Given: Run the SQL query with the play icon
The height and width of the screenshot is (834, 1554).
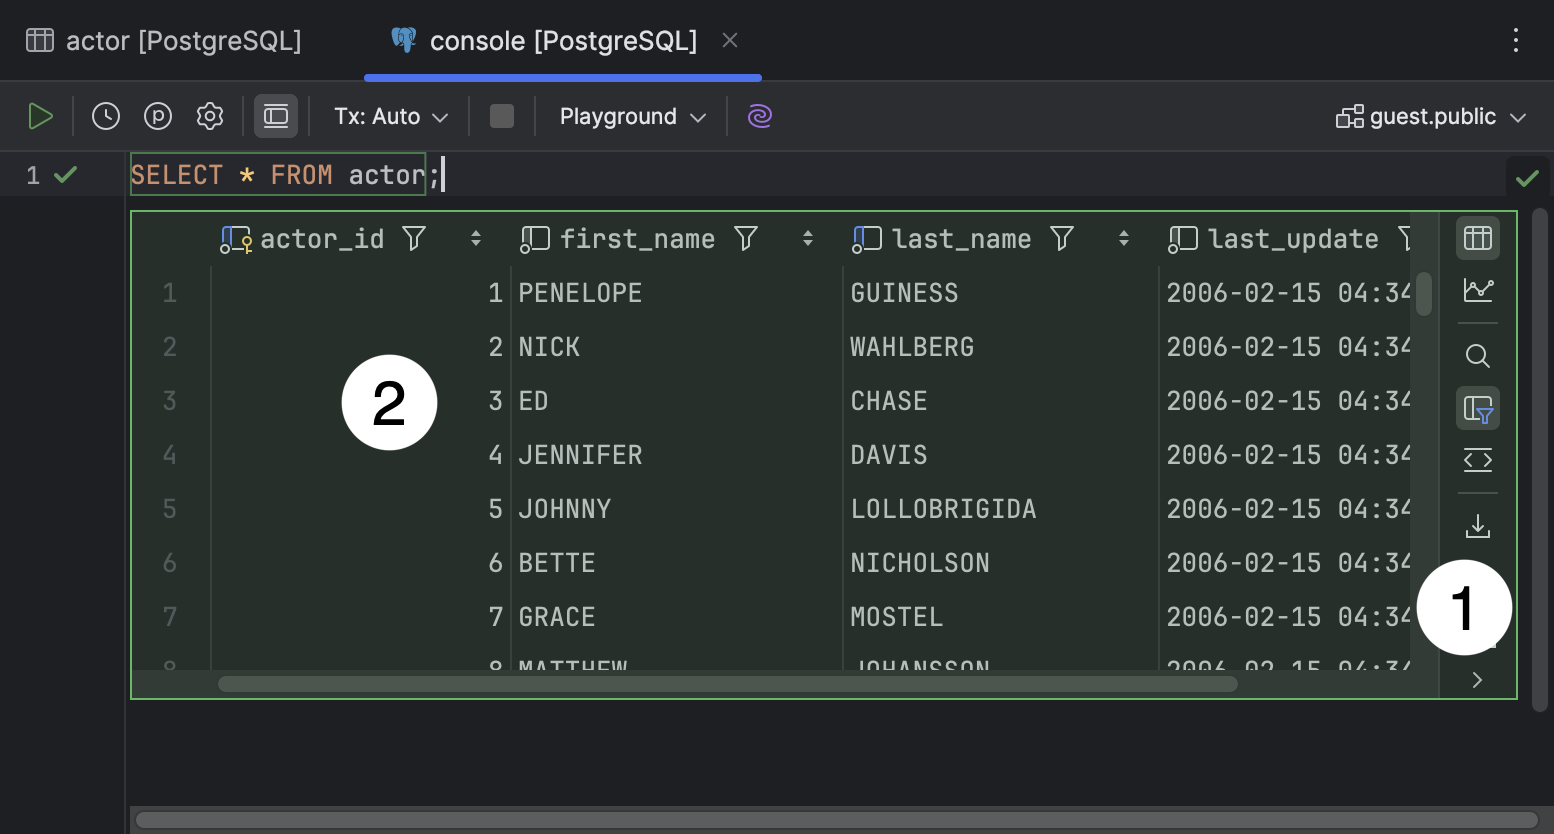Looking at the screenshot, I should tap(40, 116).
